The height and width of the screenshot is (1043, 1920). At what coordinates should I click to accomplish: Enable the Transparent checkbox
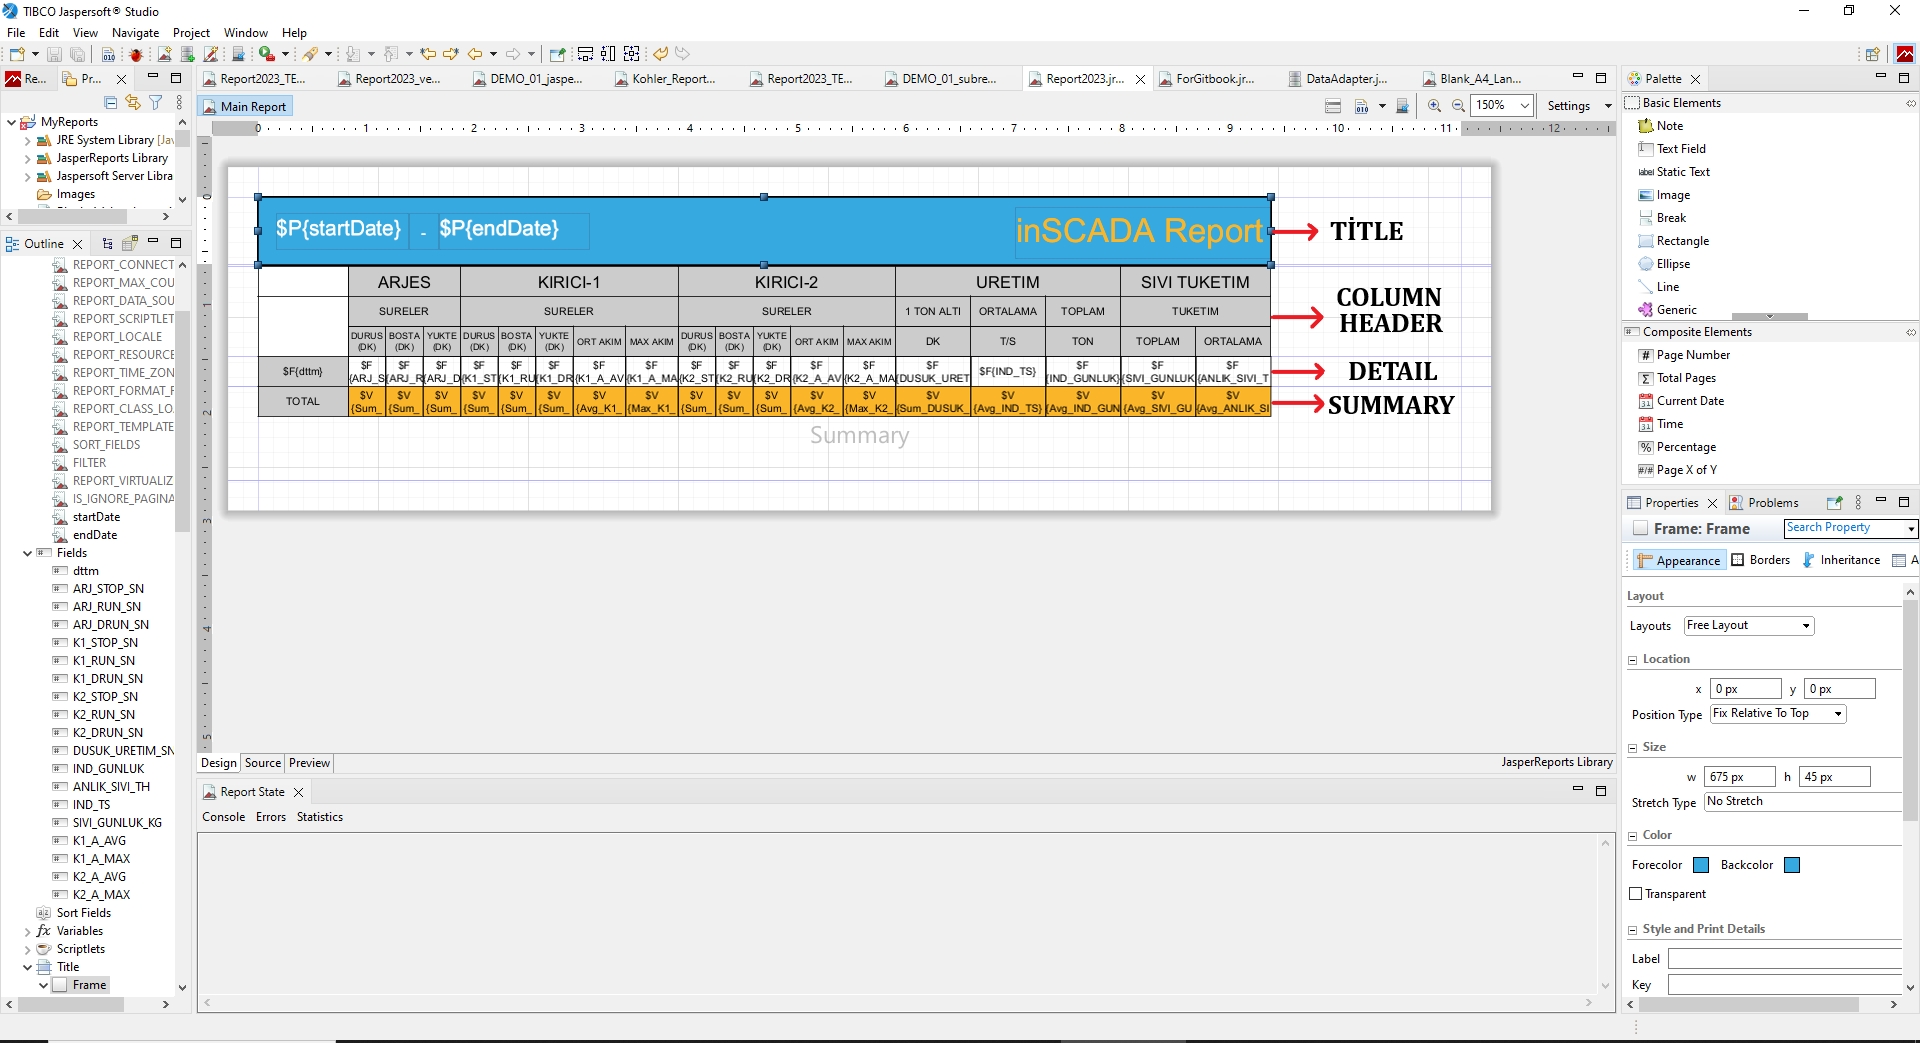[x=1636, y=894]
